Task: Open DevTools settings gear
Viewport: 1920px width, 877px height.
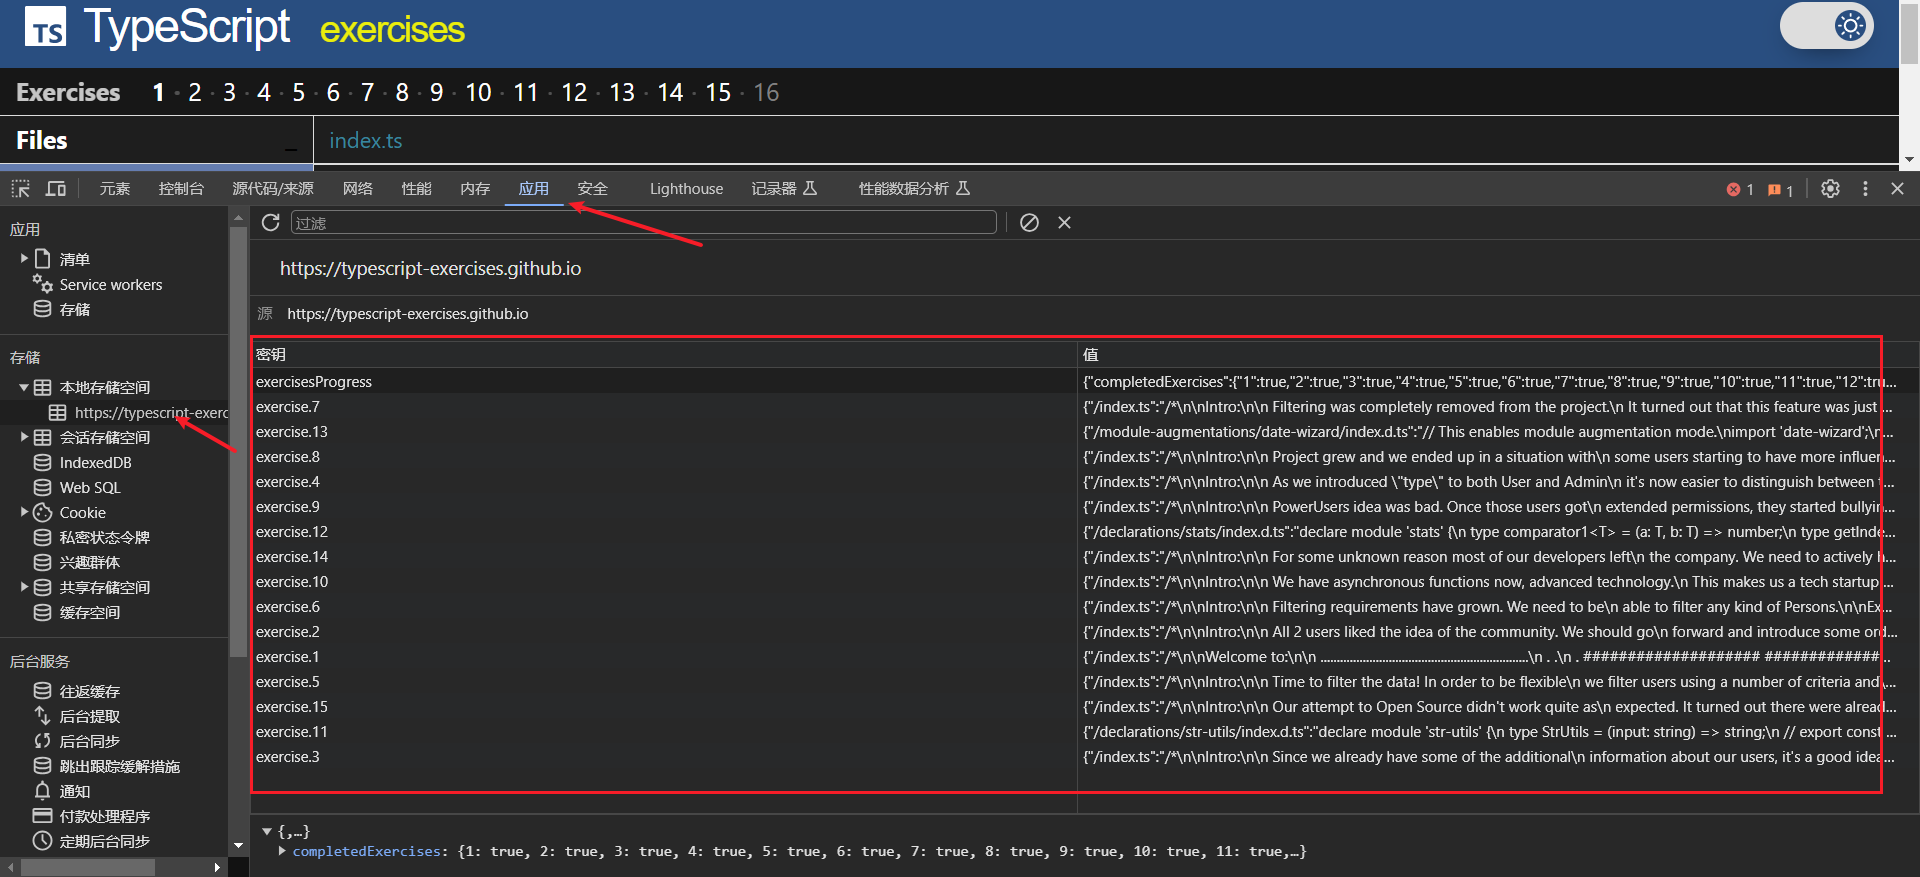Action: tap(1830, 189)
